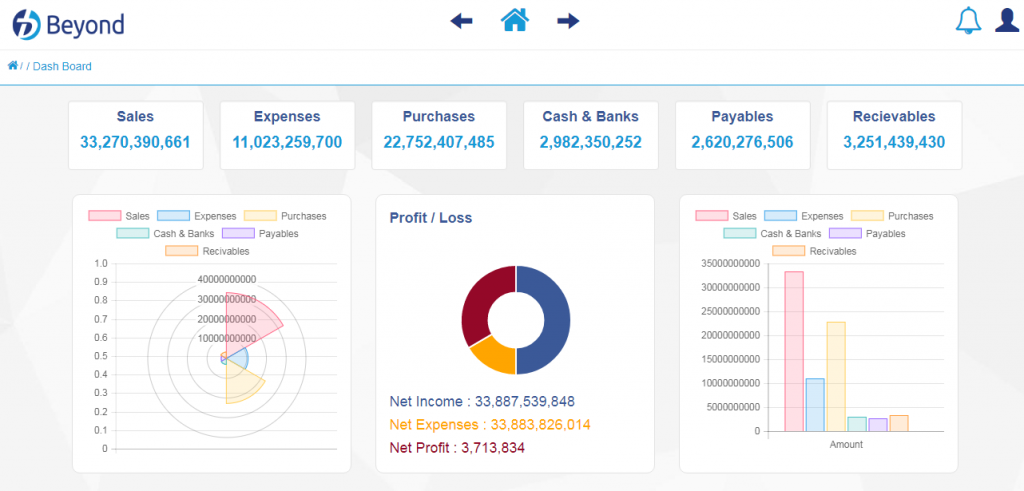The image size is (1024, 491).
Task: Toggle Recivables legend in bar chart
Action: coord(814,251)
